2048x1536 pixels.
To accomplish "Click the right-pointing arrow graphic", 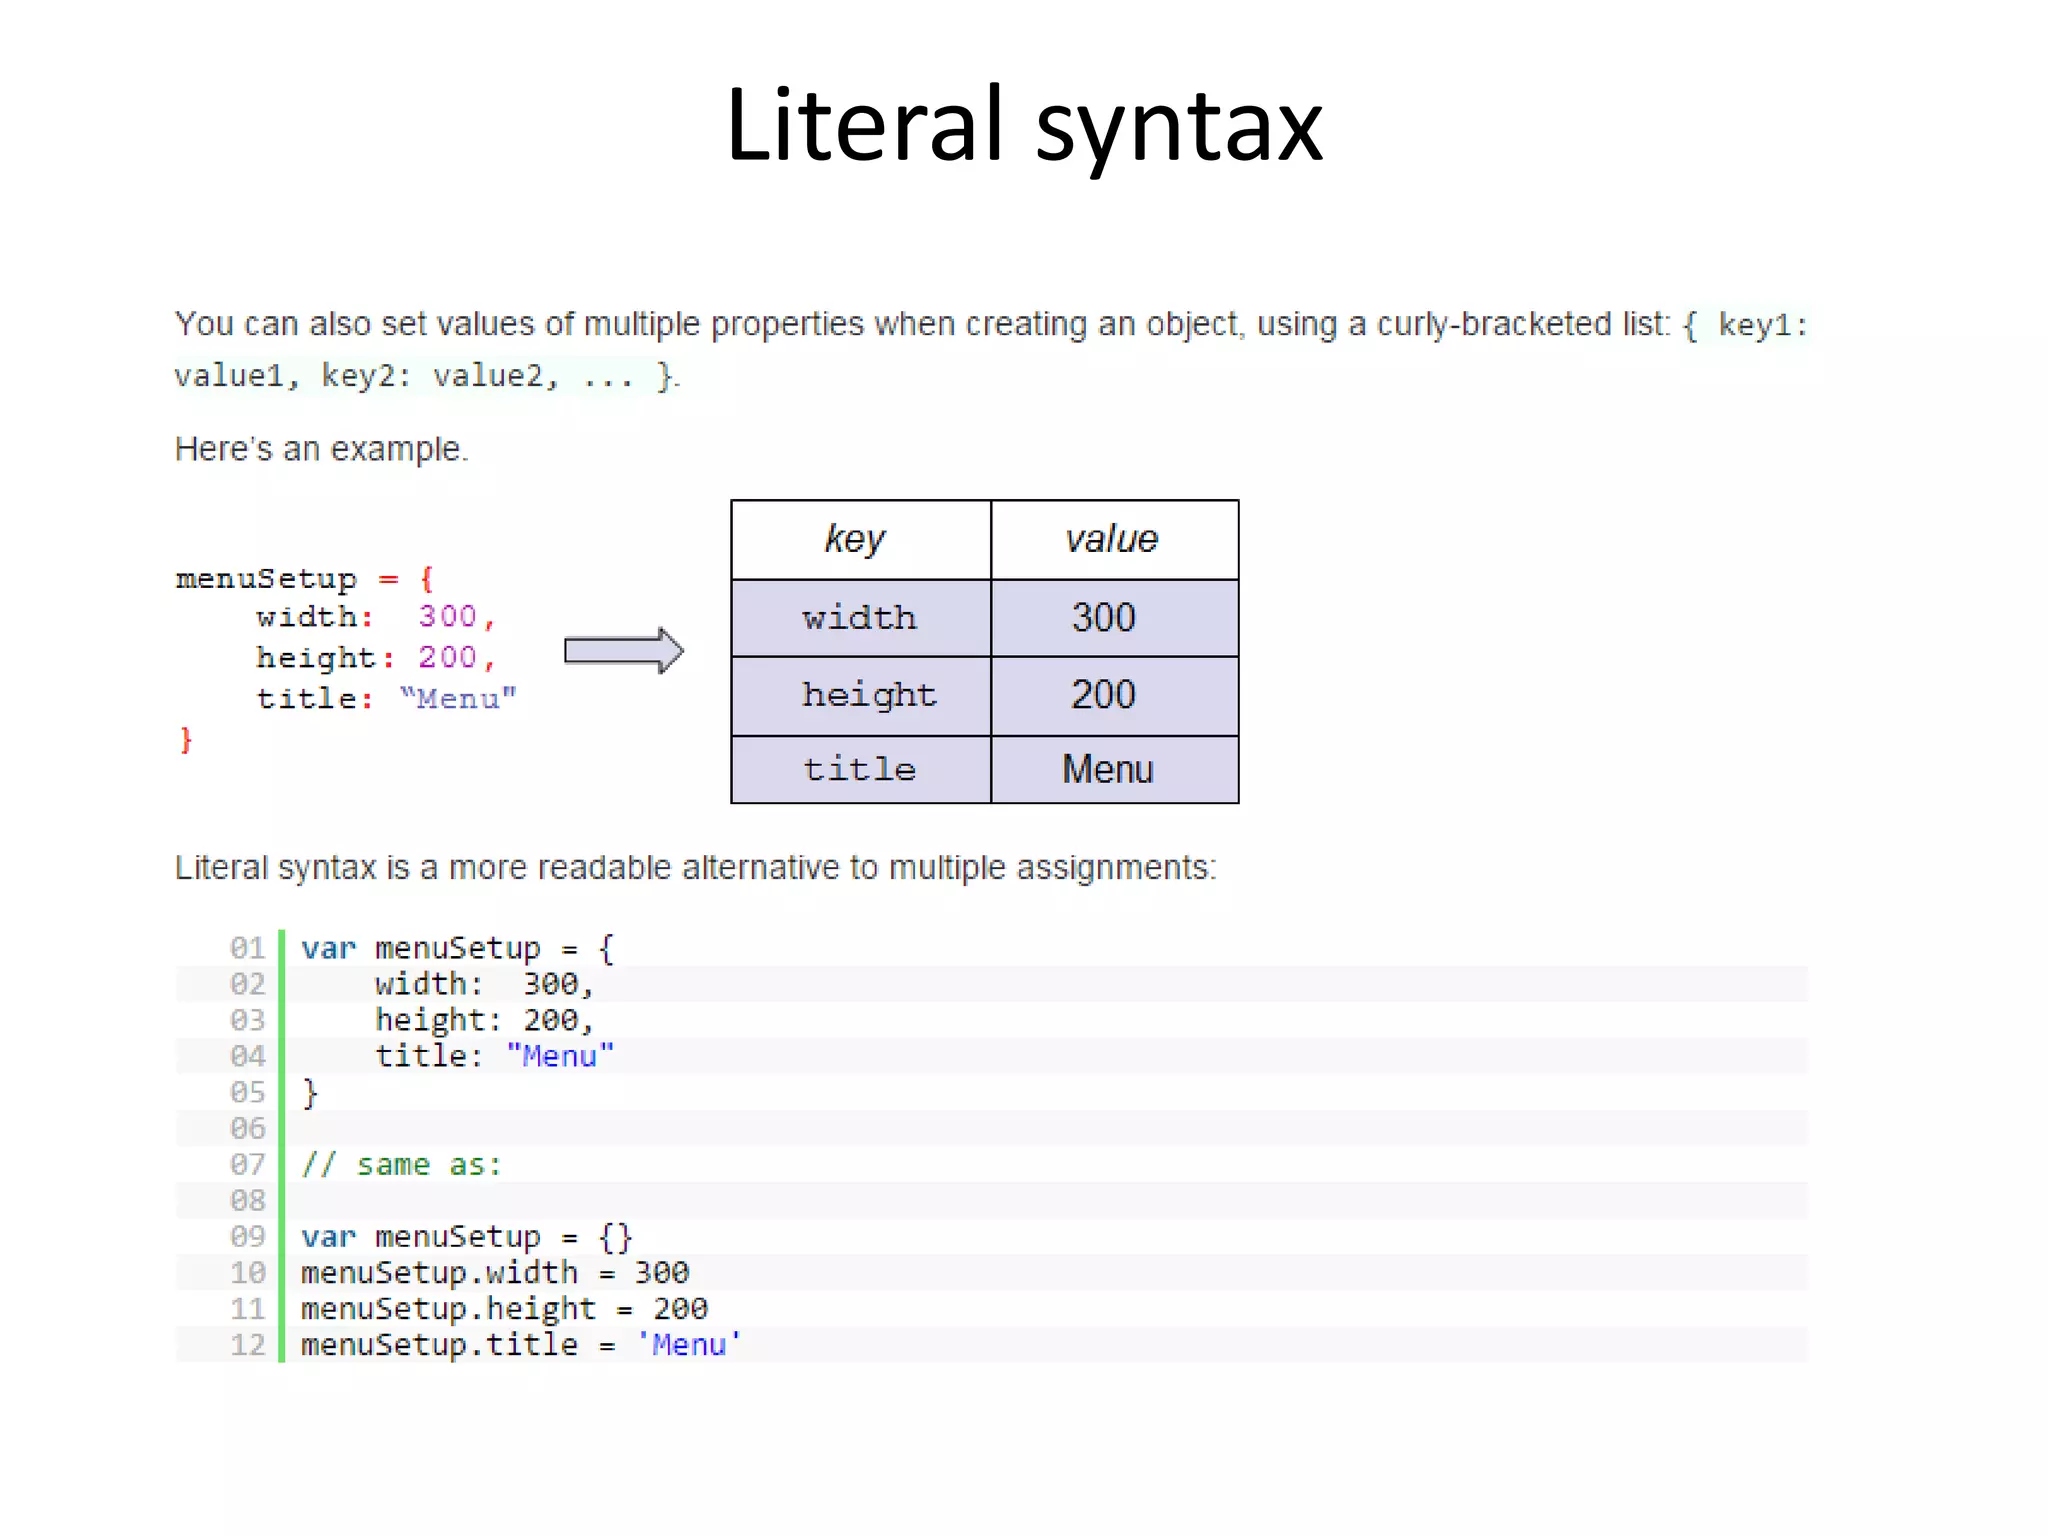I will pyautogui.click(x=623, y=651).
